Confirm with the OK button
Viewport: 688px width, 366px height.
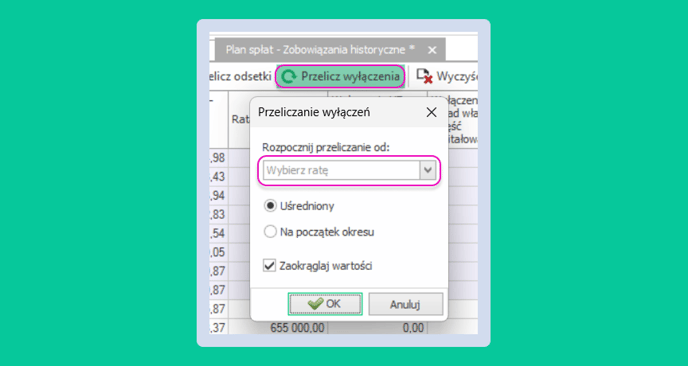(x=325, y=304)
